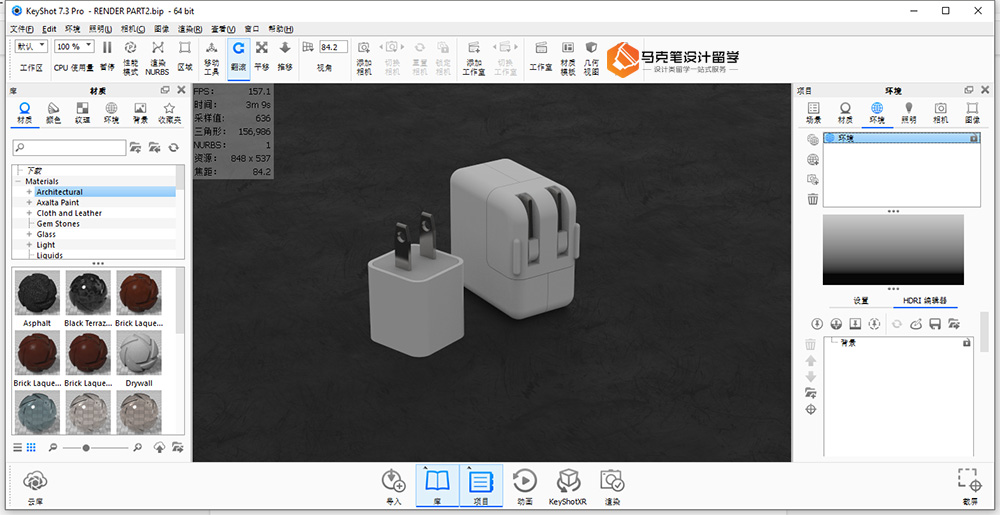Expand the Axalta Paint folder

click(x=29, y=203)
